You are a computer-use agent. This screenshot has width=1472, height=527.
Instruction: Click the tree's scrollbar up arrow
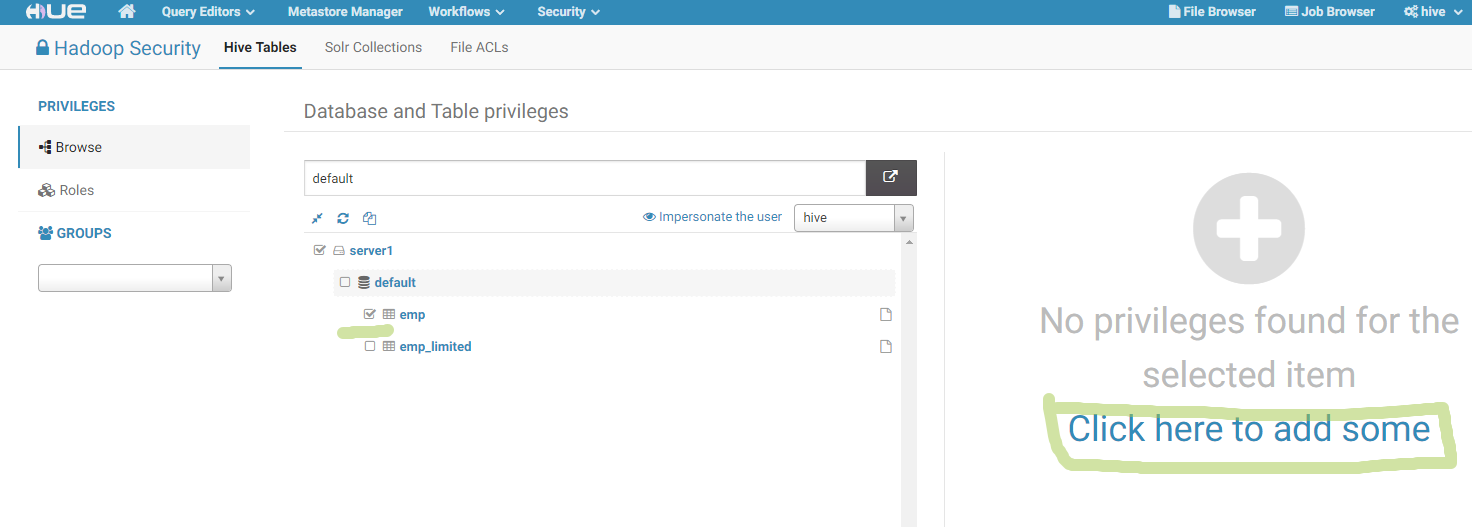pos(909,242)
